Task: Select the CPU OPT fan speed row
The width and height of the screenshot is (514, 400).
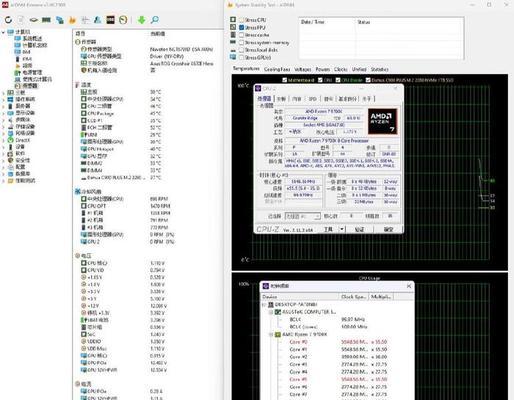Action: pos(126,206)
